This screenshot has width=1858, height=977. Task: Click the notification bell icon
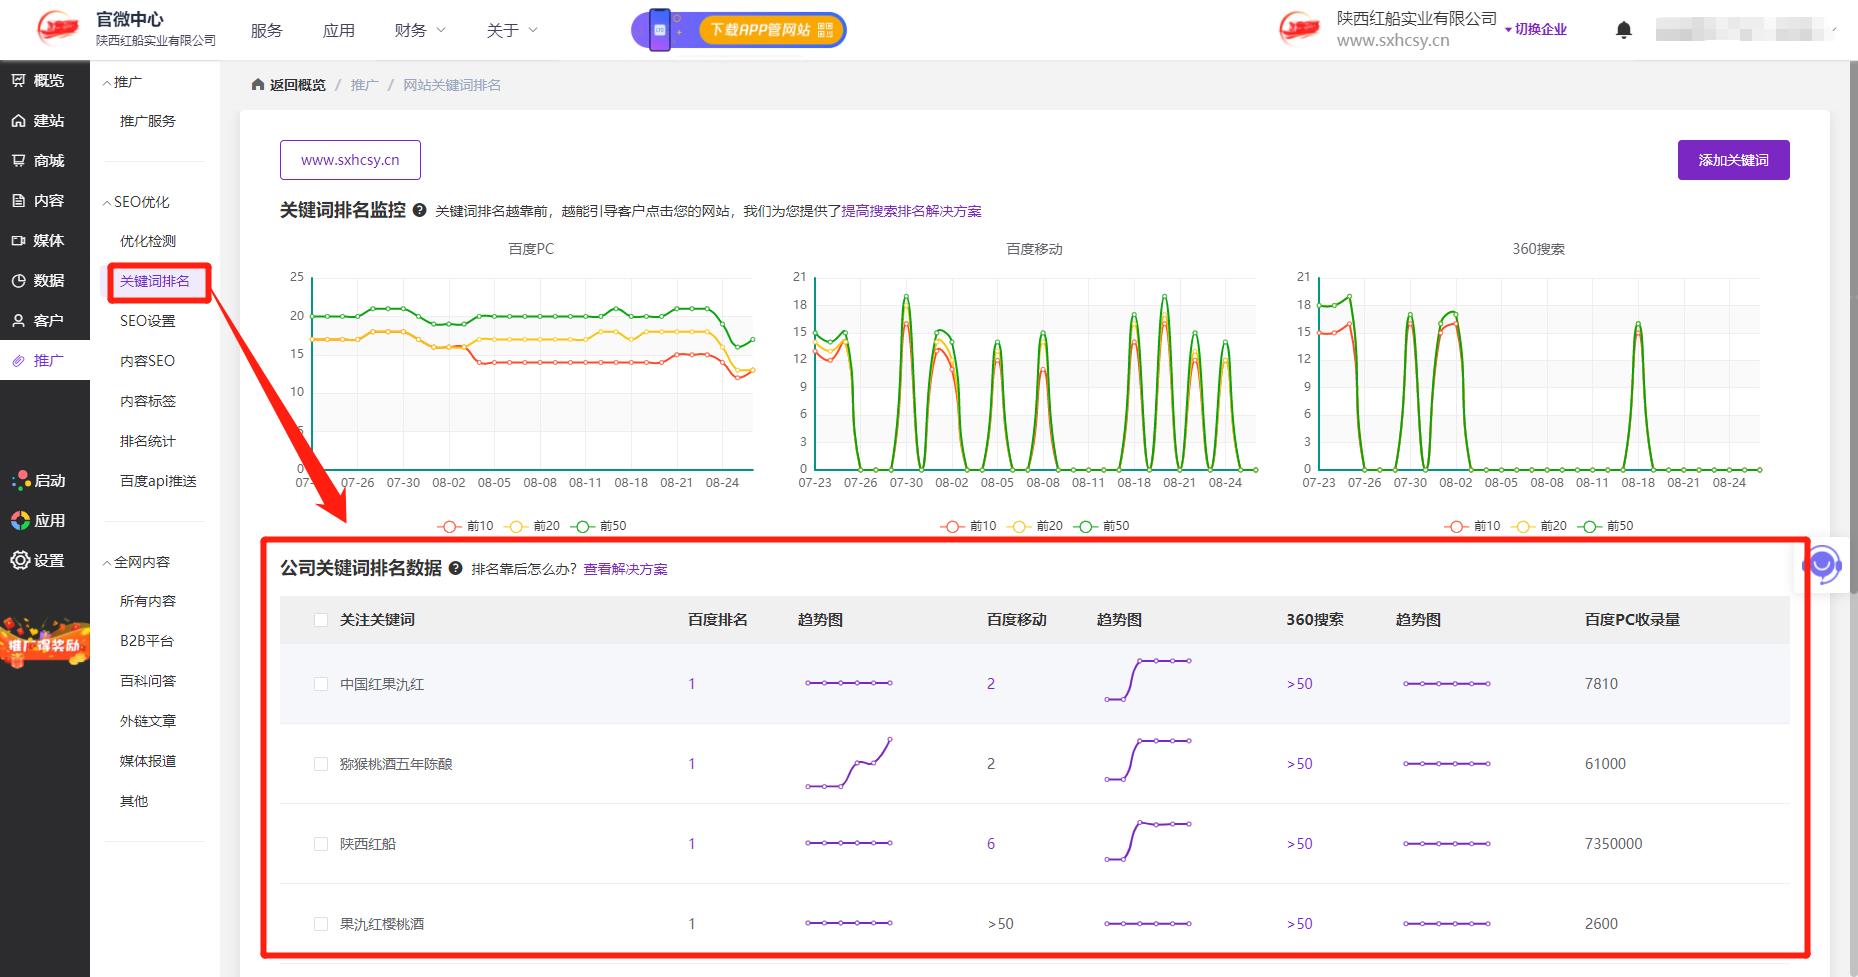pos(1624,29)
